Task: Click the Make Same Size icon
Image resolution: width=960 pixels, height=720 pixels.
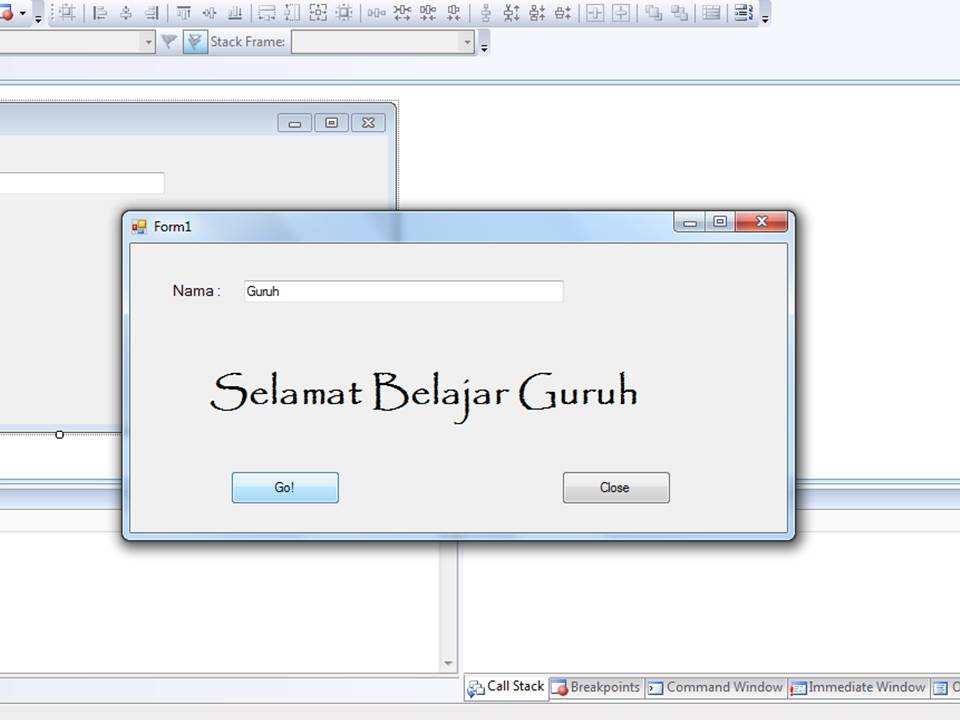Action: (x=318, y=12)
